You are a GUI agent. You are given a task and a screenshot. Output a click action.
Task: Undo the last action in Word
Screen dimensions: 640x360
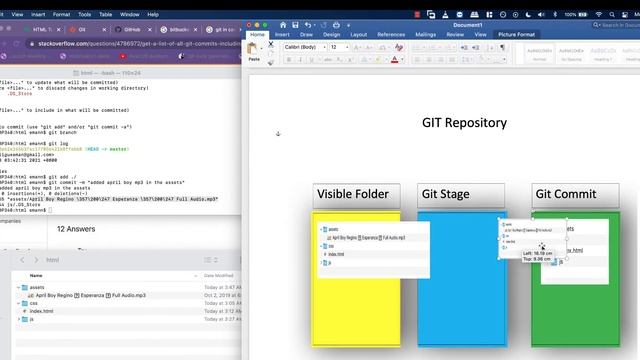pyautogui.click(x=308, y=25)
